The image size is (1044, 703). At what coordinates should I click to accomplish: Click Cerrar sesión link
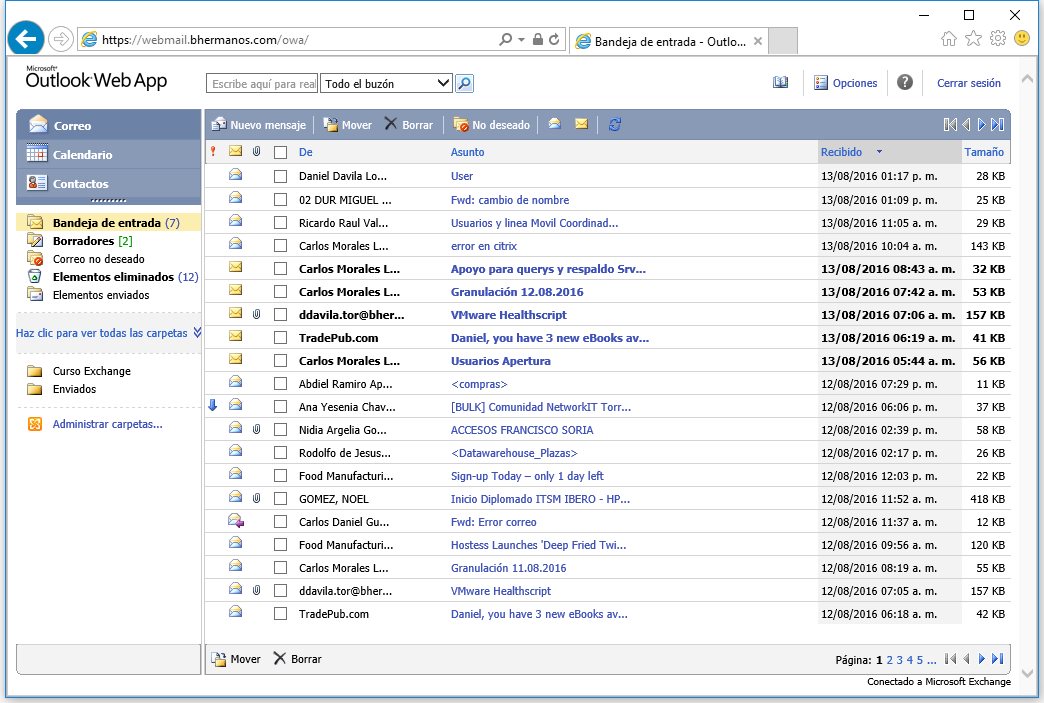[x=969, y=83]
